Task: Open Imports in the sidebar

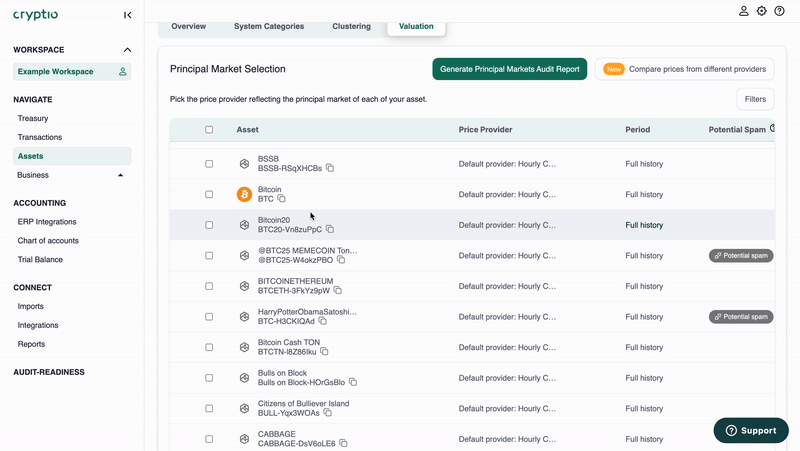Action: point(31,307)
